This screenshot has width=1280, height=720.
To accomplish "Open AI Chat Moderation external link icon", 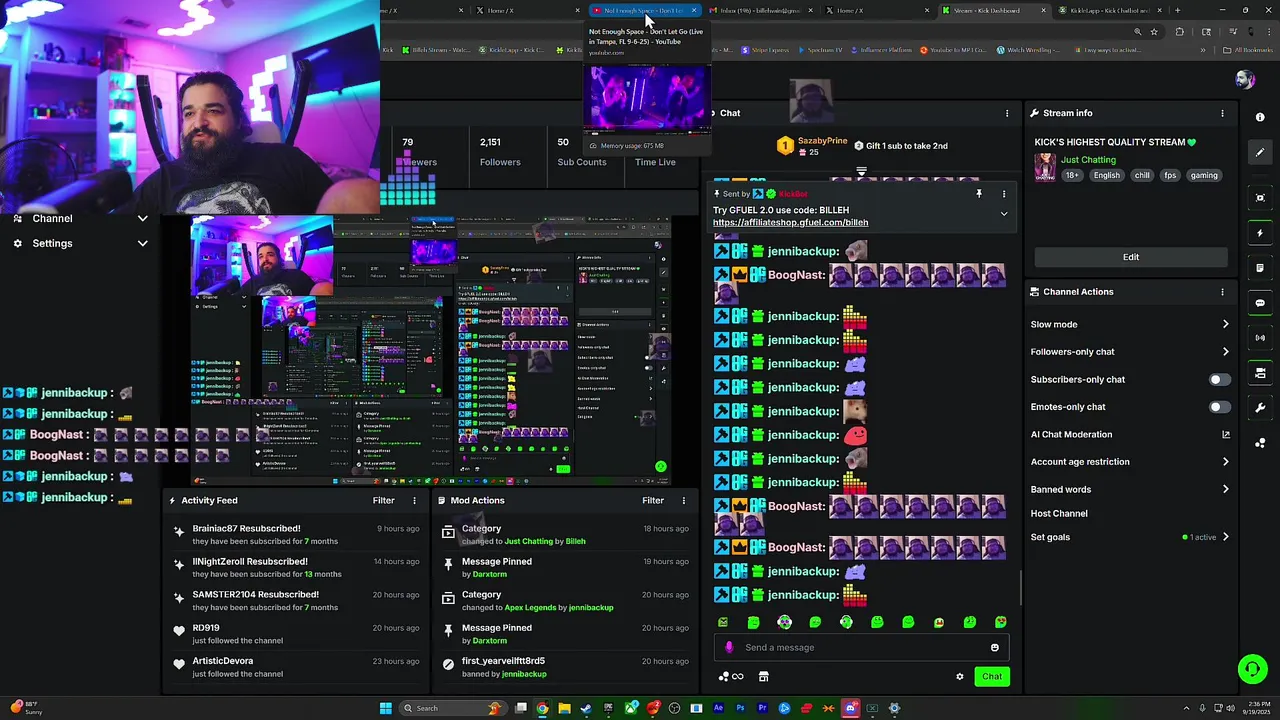I will 1226,435.
